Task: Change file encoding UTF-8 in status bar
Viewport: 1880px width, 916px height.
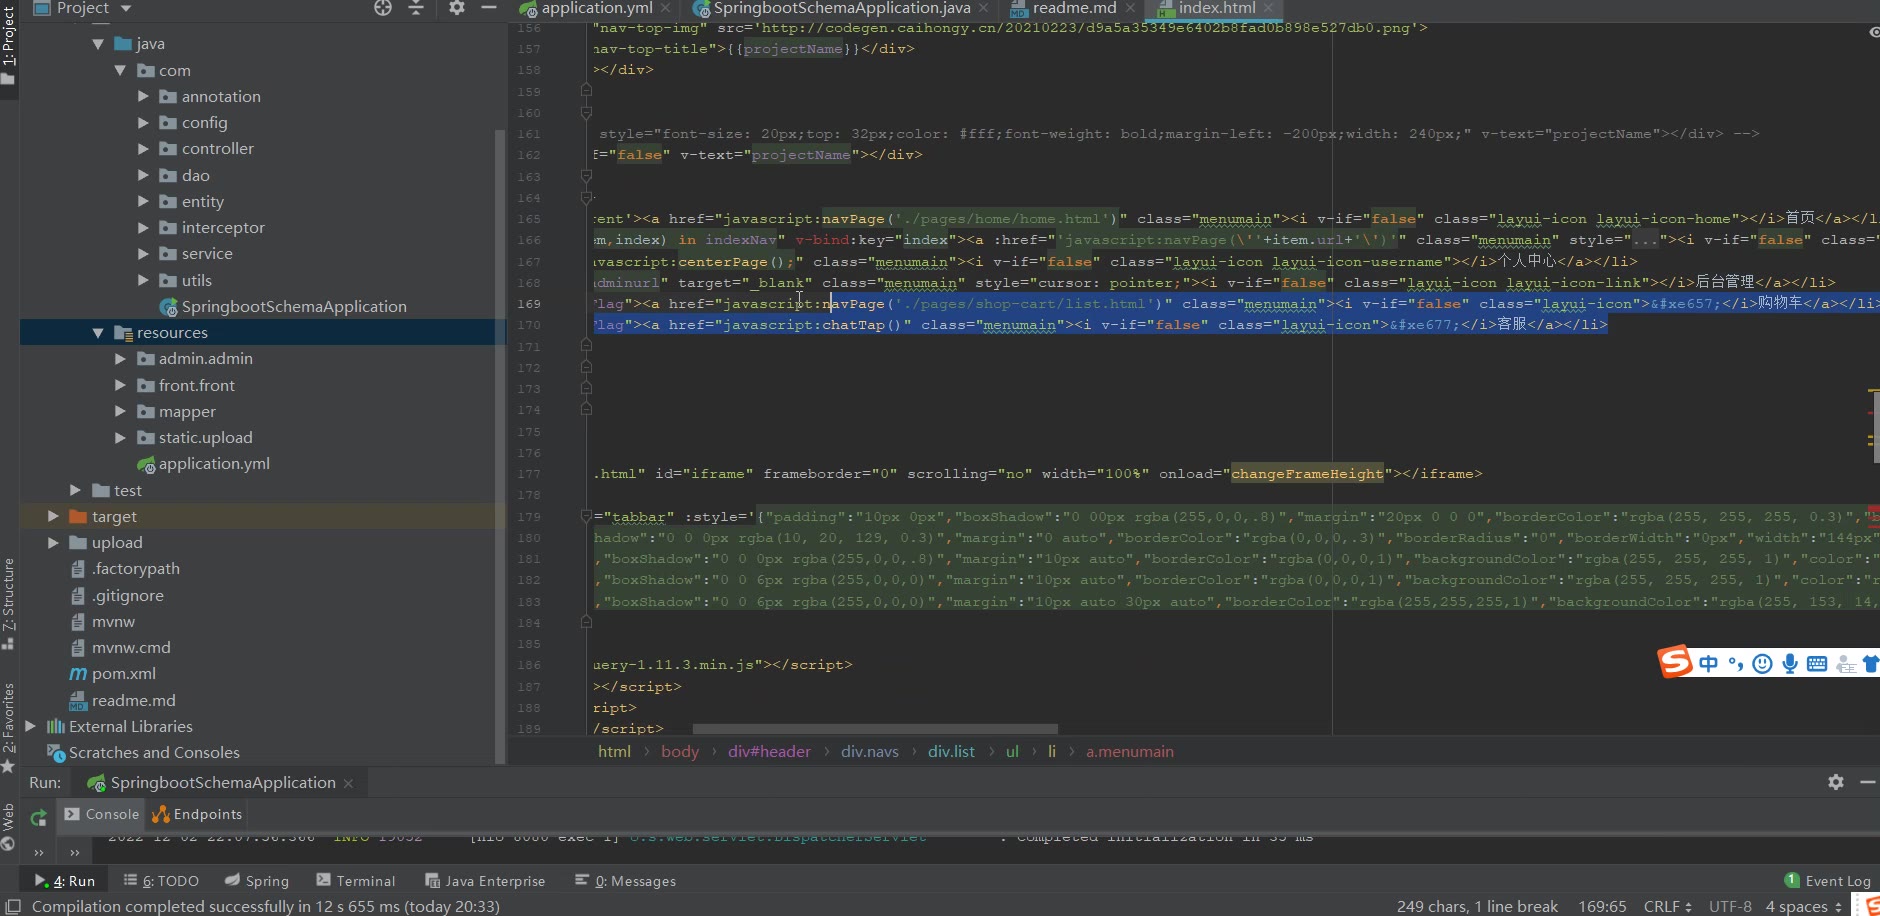Action: pyautogui.click(x=1730, y=906)
